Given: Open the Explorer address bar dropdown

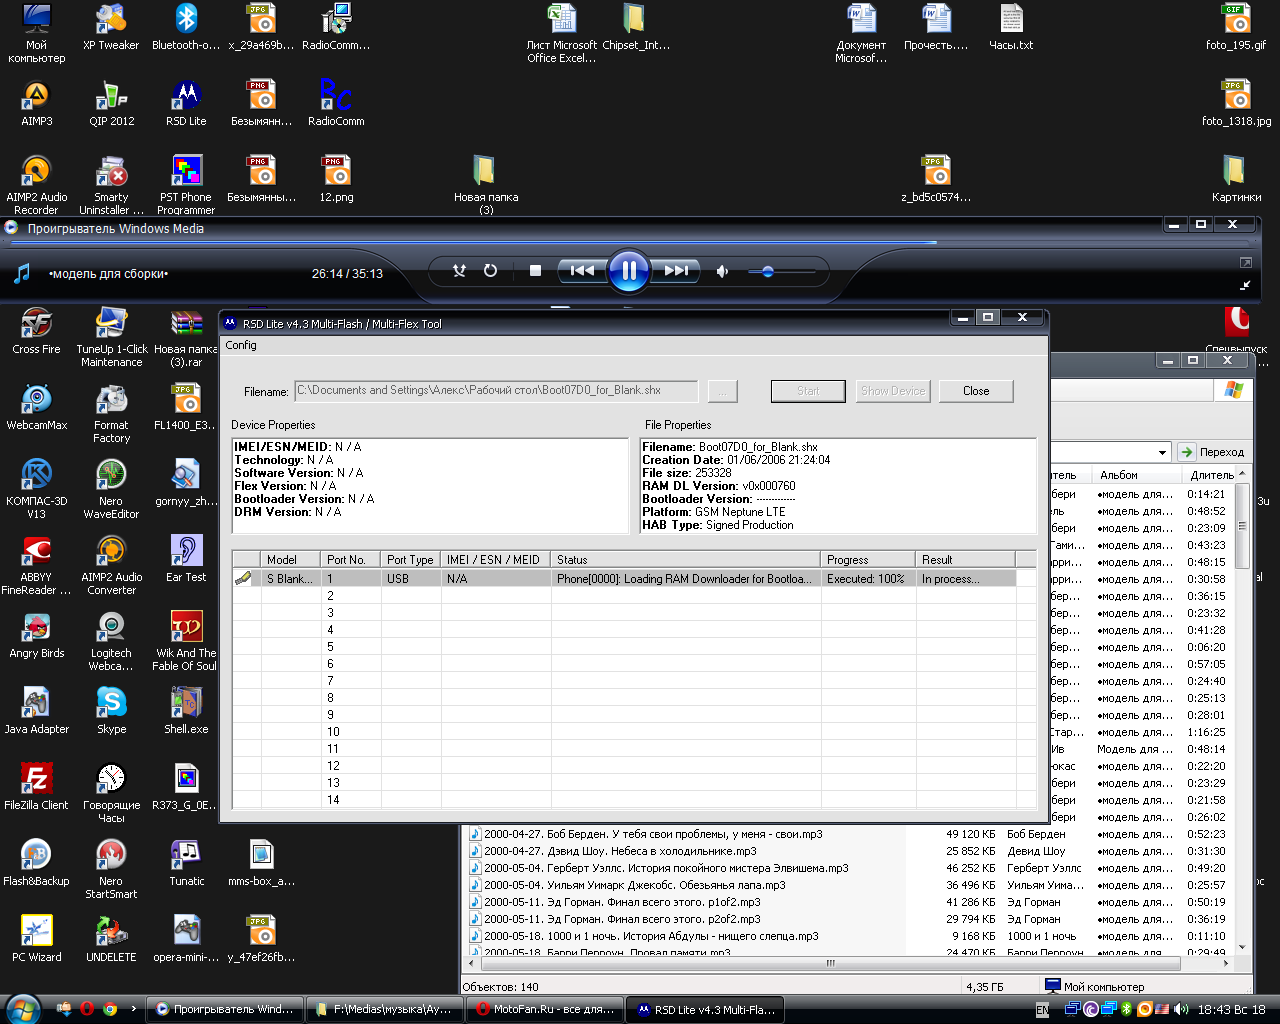Looking at the screenshot, I should coord(1162,452).
